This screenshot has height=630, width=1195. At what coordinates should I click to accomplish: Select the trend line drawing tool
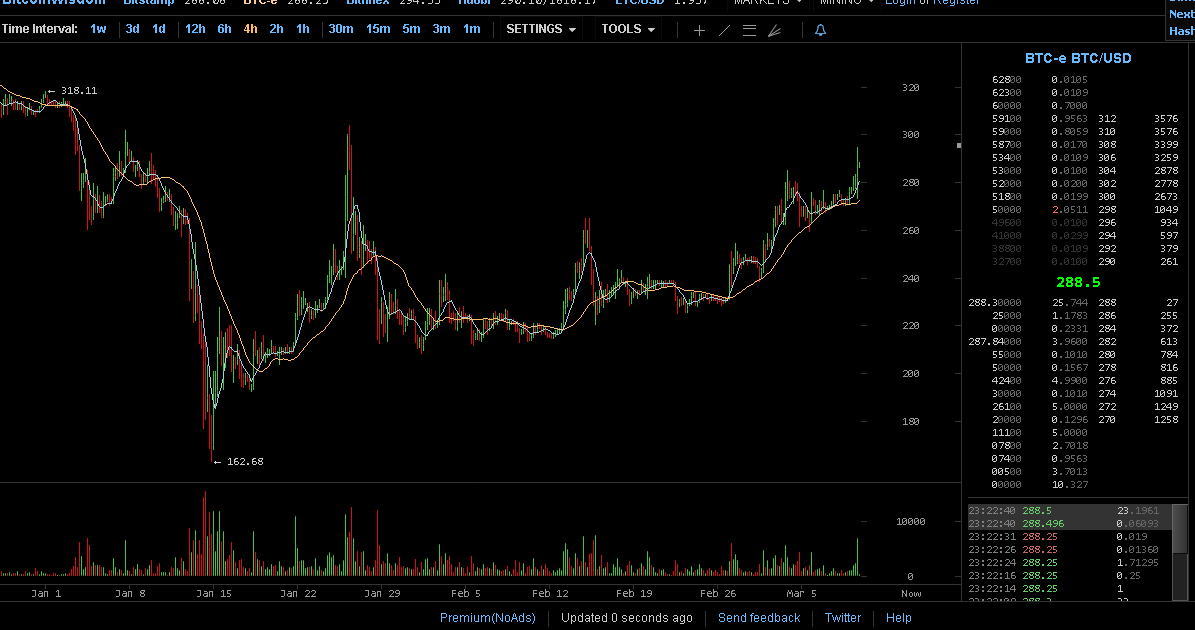coord(724,30)
